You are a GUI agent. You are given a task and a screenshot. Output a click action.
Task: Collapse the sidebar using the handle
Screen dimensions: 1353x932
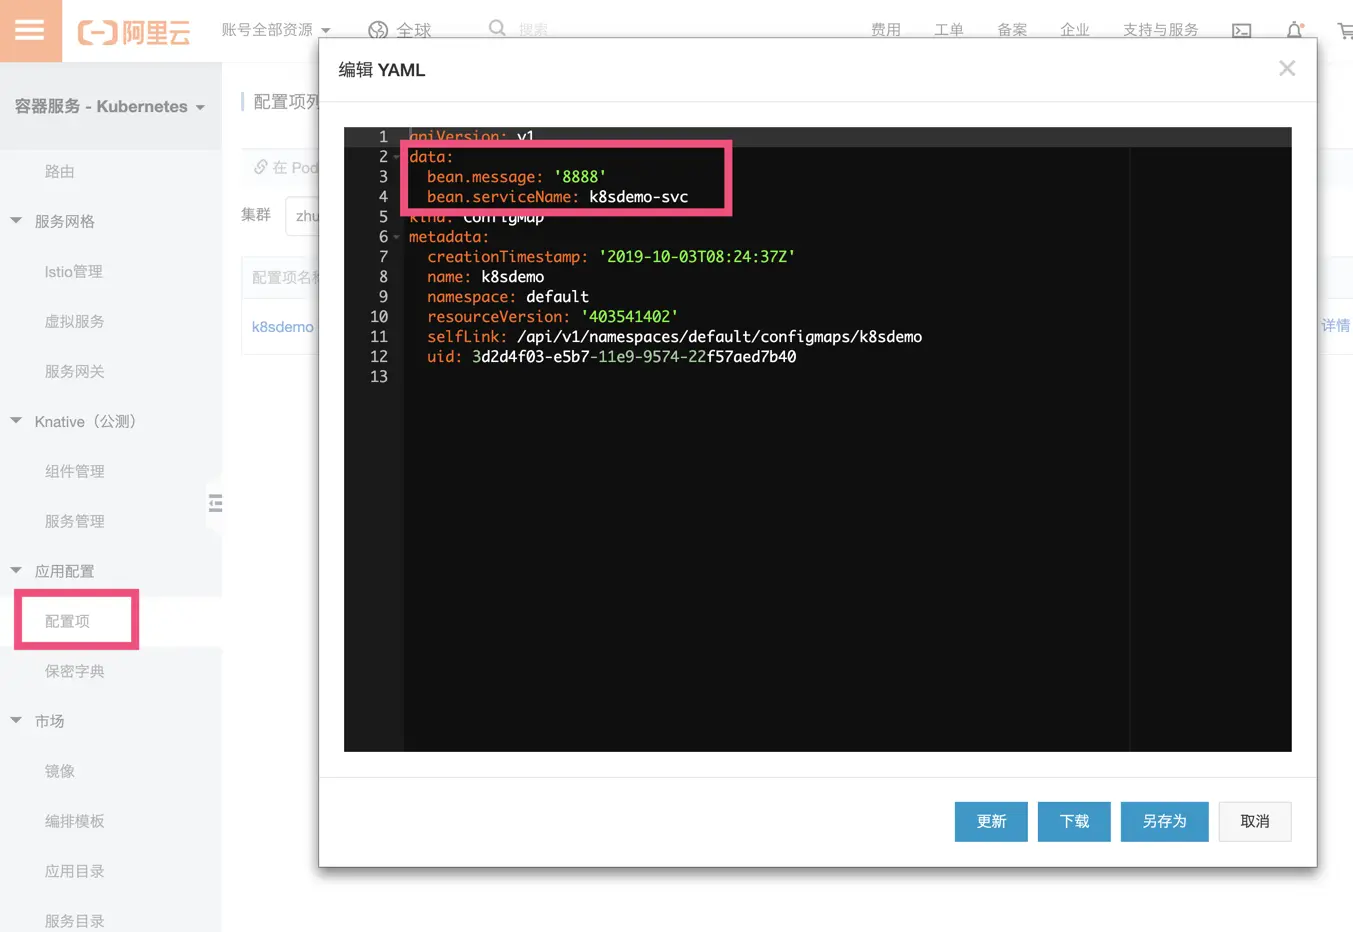pos(215,503)
